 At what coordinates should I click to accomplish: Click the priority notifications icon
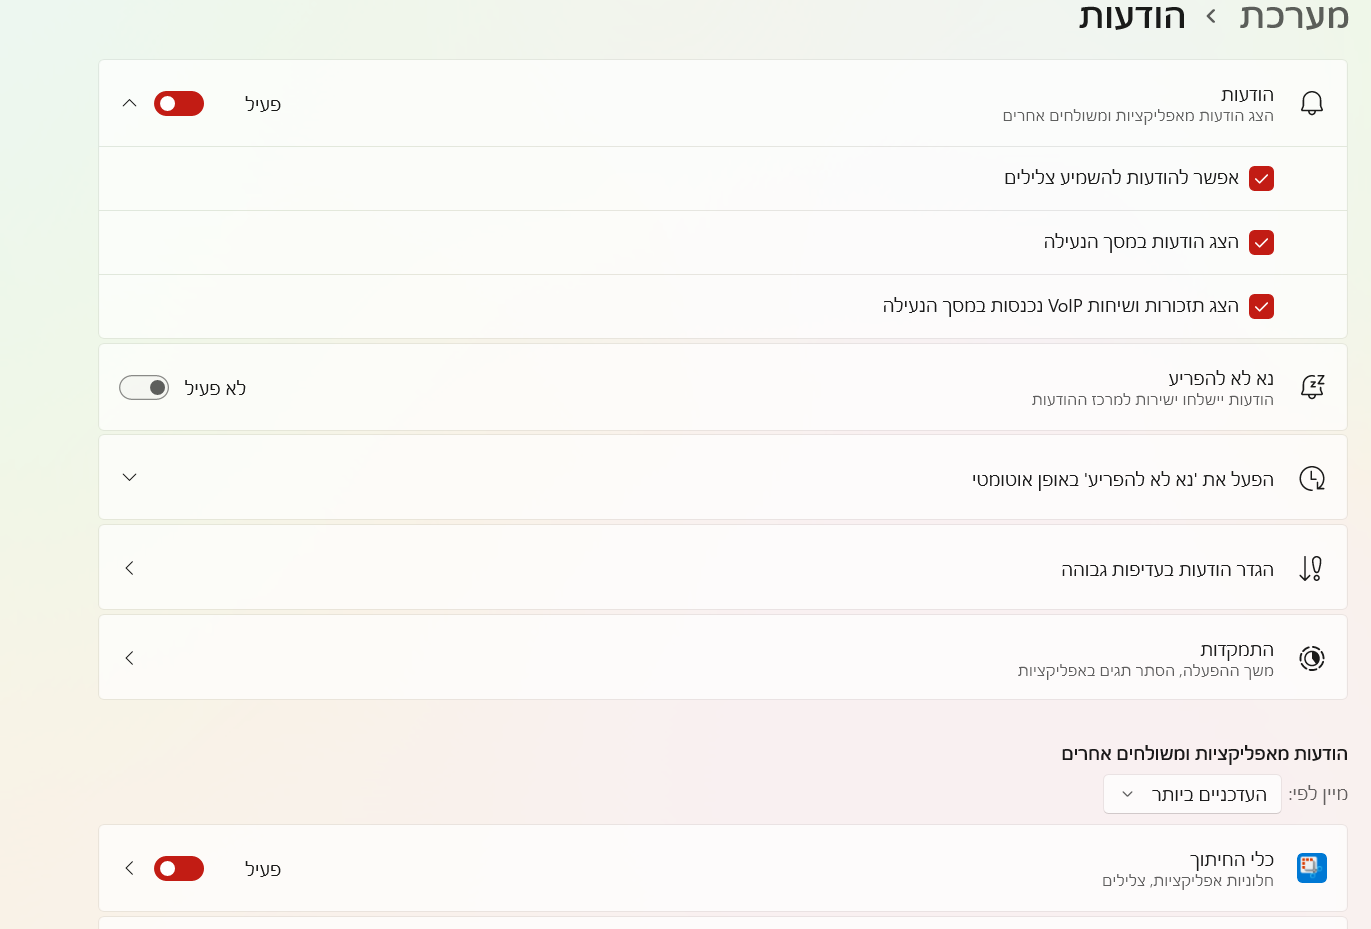click(x=1310, y=569)
